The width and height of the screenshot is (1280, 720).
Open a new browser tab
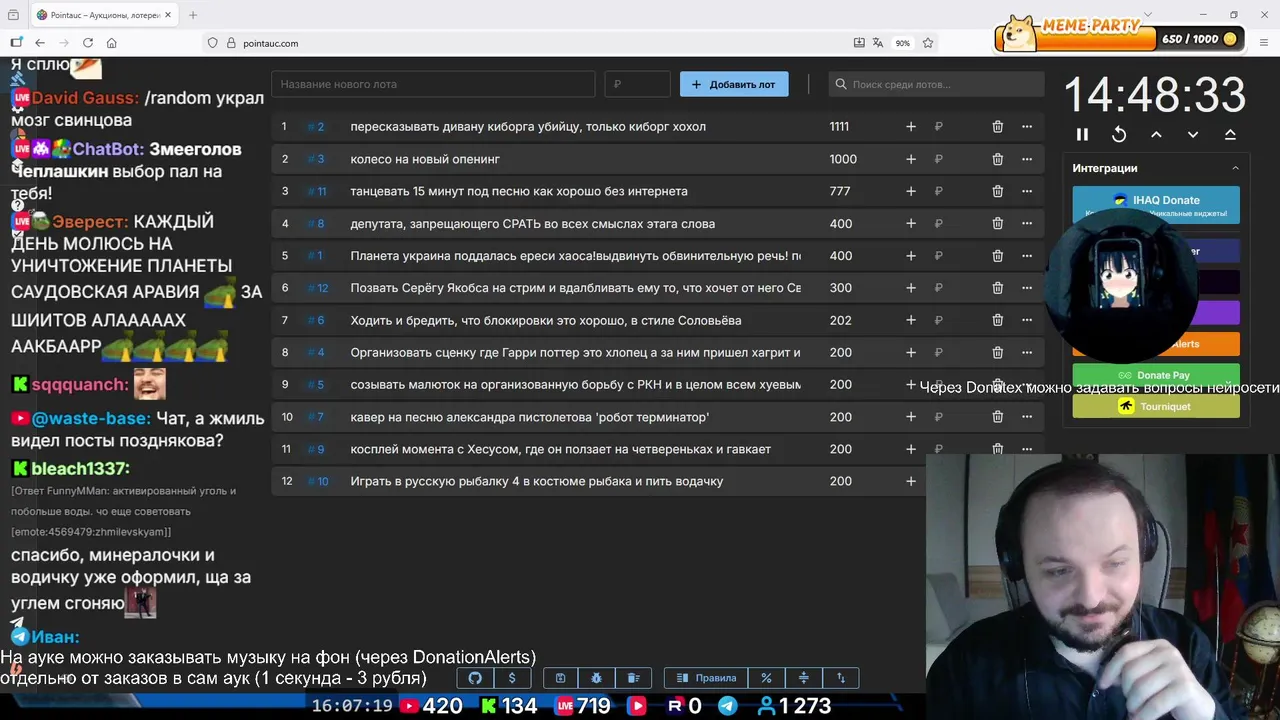(193, 15)
